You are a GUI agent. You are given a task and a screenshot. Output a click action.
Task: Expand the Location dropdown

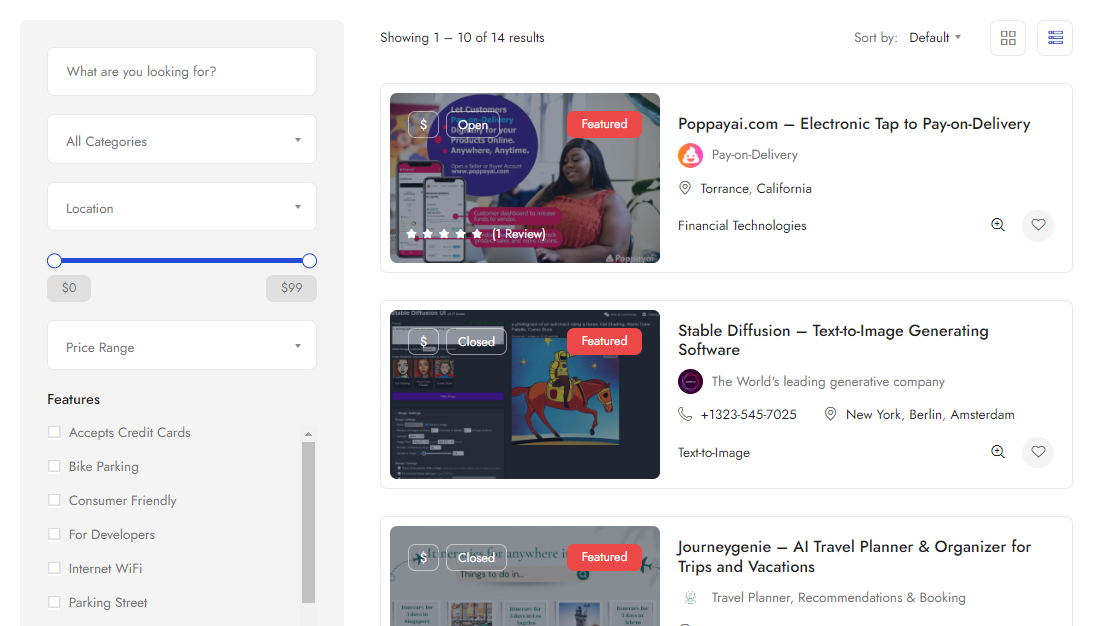coord(182,207)
